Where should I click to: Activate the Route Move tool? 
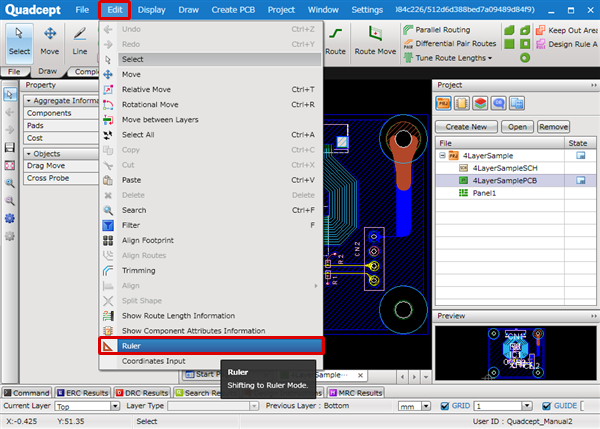coord(375,43)
